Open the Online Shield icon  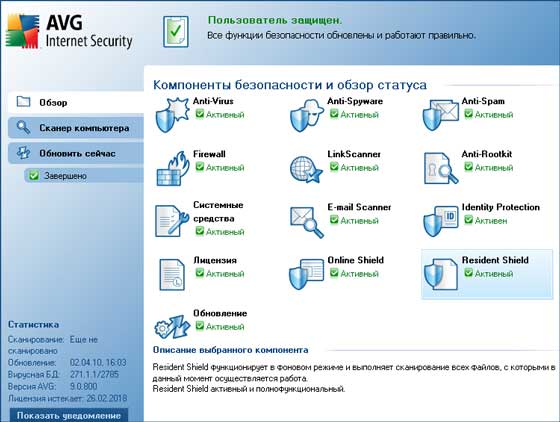point(306,274)
